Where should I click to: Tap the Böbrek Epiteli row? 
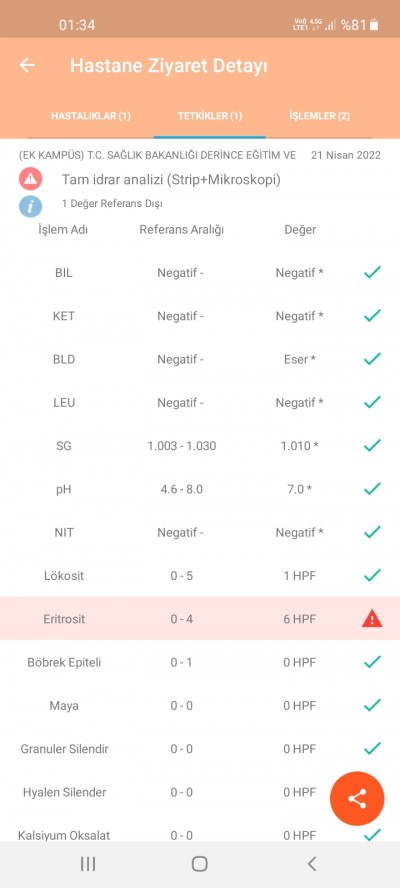click(x=200, y=662)
